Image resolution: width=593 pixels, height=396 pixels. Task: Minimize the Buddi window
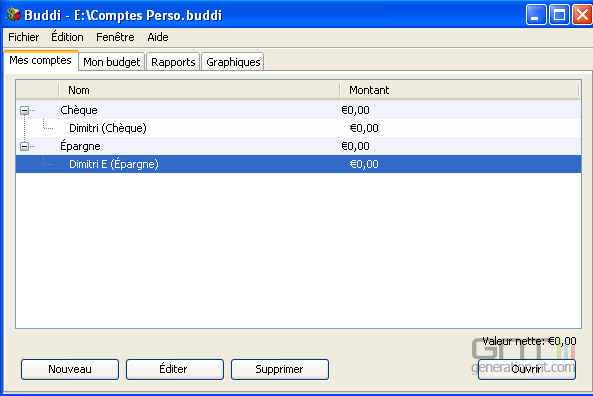(536, 15)
